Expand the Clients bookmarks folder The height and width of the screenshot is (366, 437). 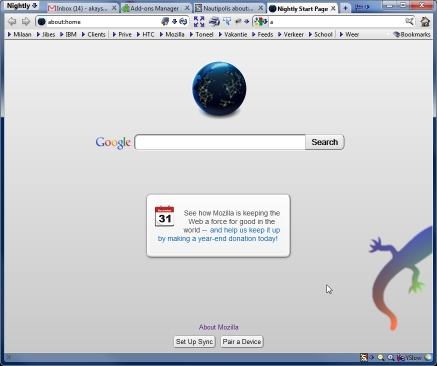tap(94, 34)
